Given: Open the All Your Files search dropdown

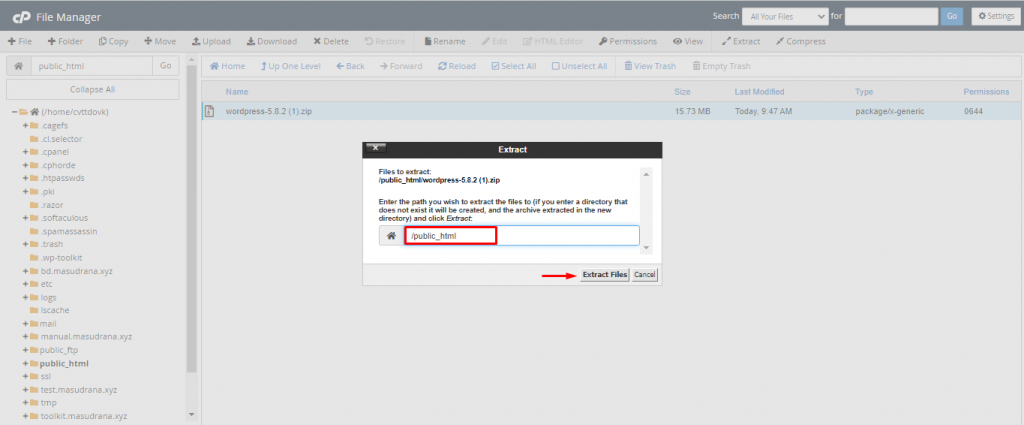Looking at the screenshot, I should coord(785,16).
